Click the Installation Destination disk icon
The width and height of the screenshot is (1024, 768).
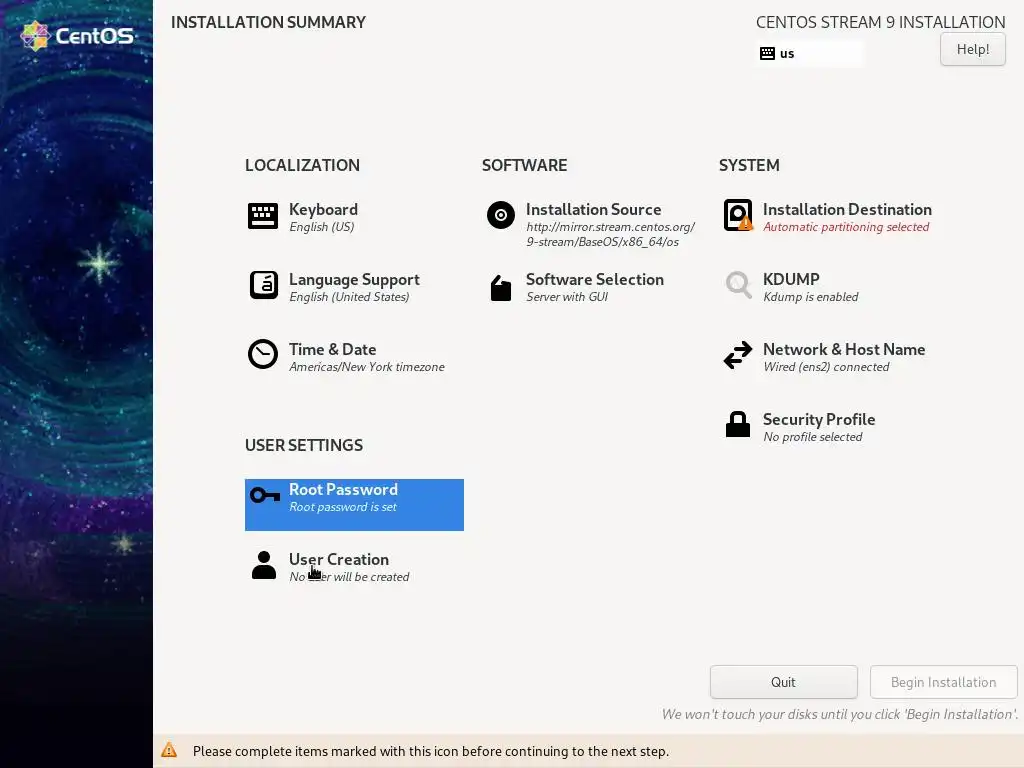coord(738,216)
